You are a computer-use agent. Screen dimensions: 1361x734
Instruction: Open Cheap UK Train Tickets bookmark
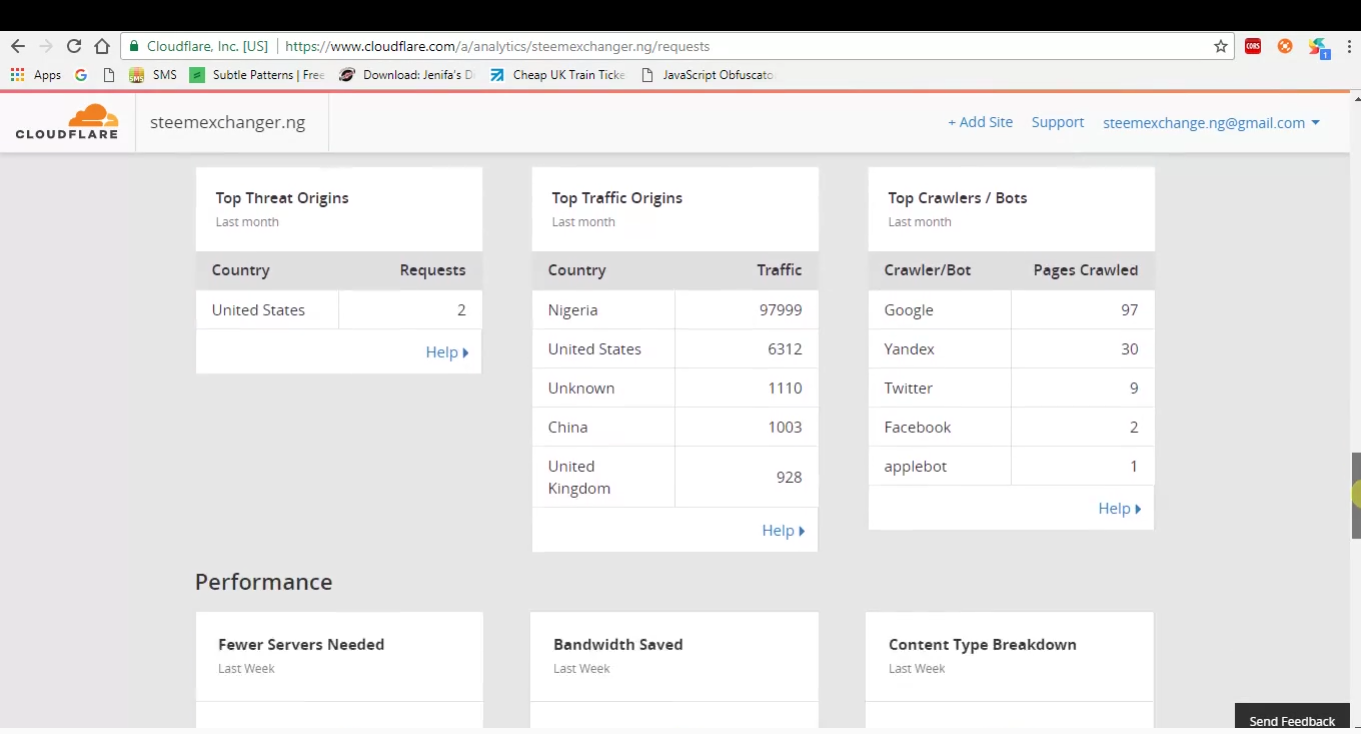click(557, 75)
